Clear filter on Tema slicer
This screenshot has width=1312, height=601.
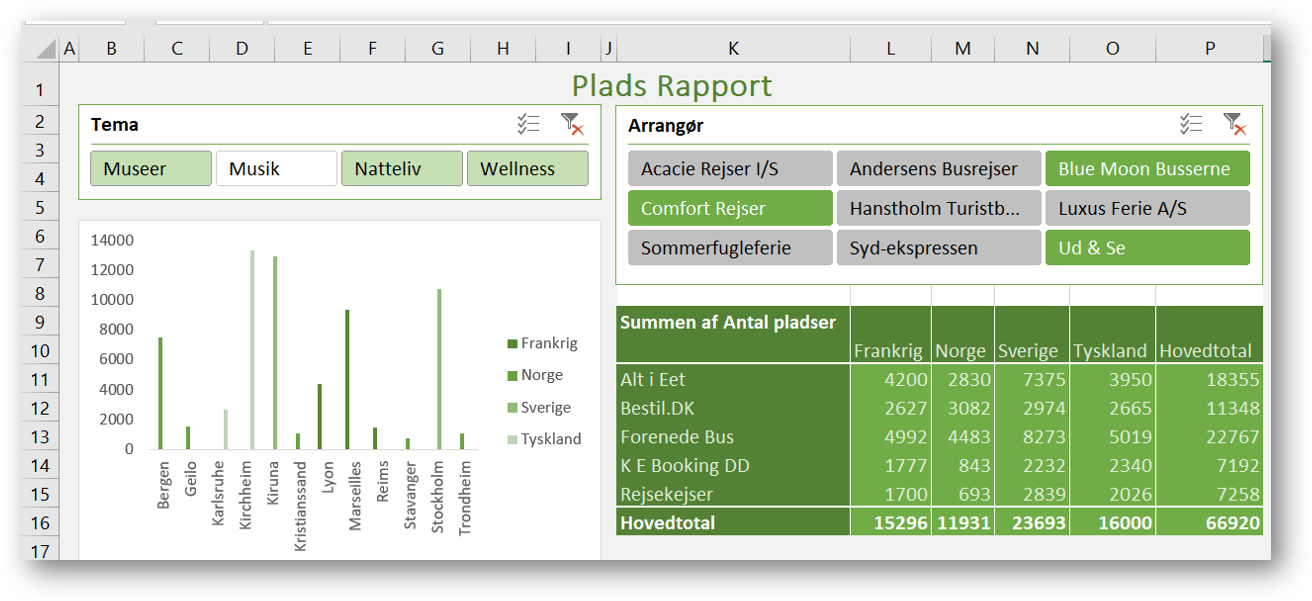point(572,124)
